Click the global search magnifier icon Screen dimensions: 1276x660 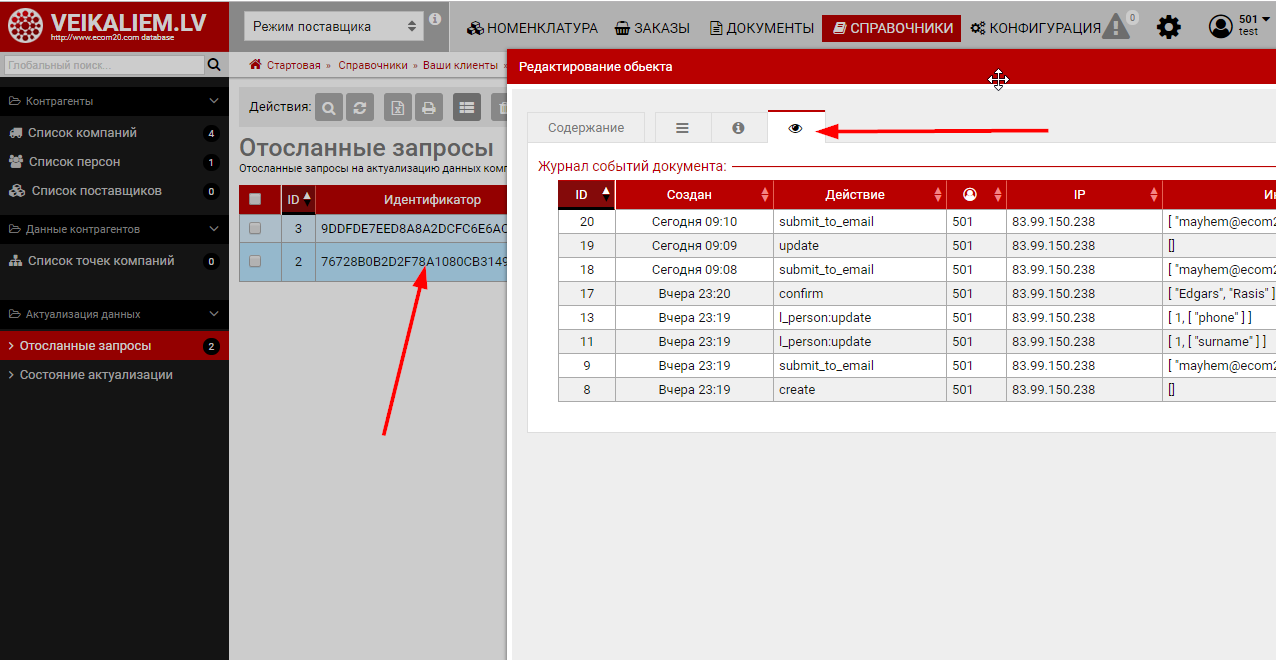click(213, 65)
